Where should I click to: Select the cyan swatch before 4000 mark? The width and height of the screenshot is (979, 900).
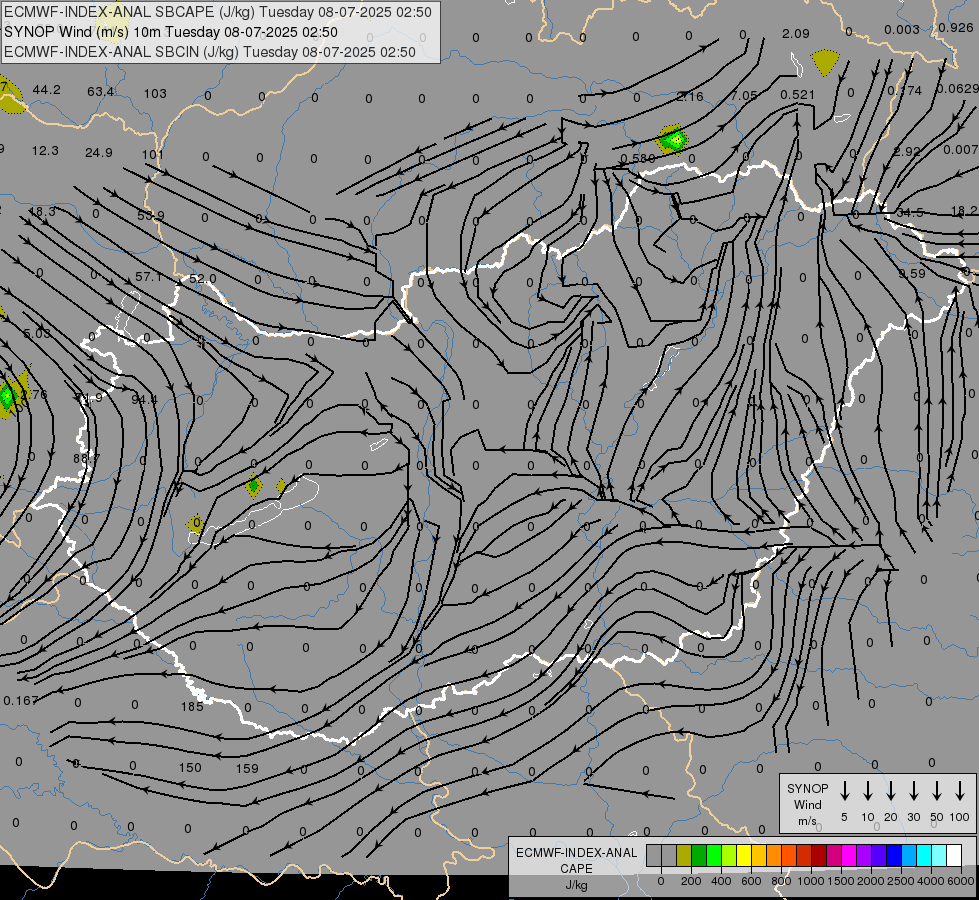click(923, 856)
